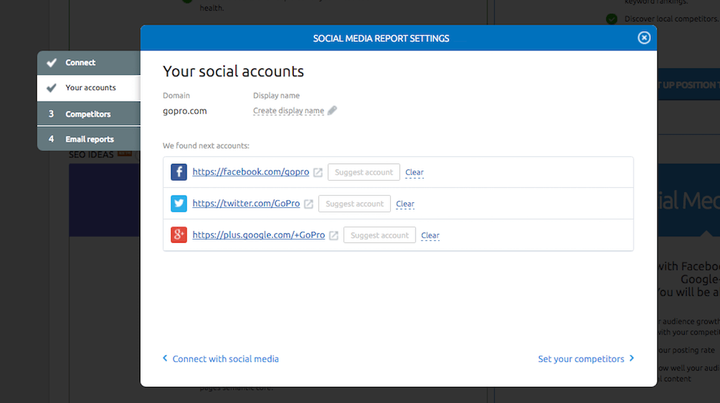Open facebook.com/gopro external link icon
Image resolution: width=720 pixels, height=403 pixels.
(x=318, y=172)
